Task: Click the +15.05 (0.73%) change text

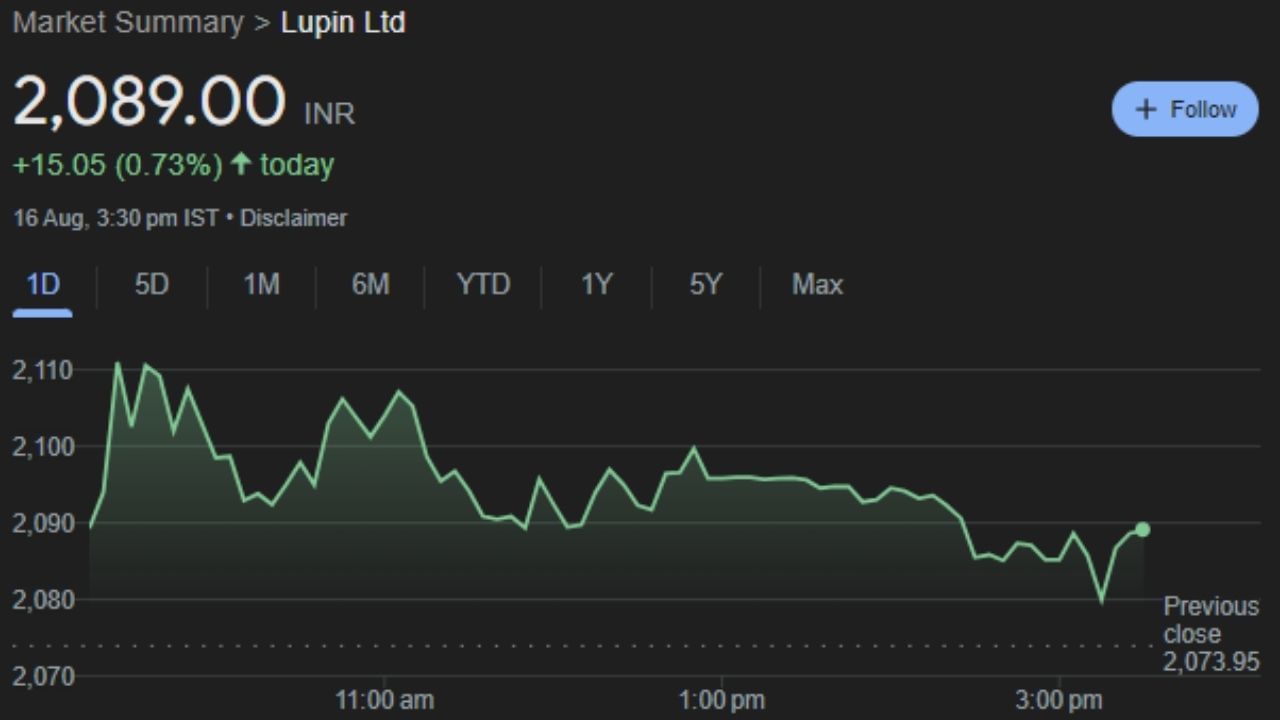Action: coord(117,165)
